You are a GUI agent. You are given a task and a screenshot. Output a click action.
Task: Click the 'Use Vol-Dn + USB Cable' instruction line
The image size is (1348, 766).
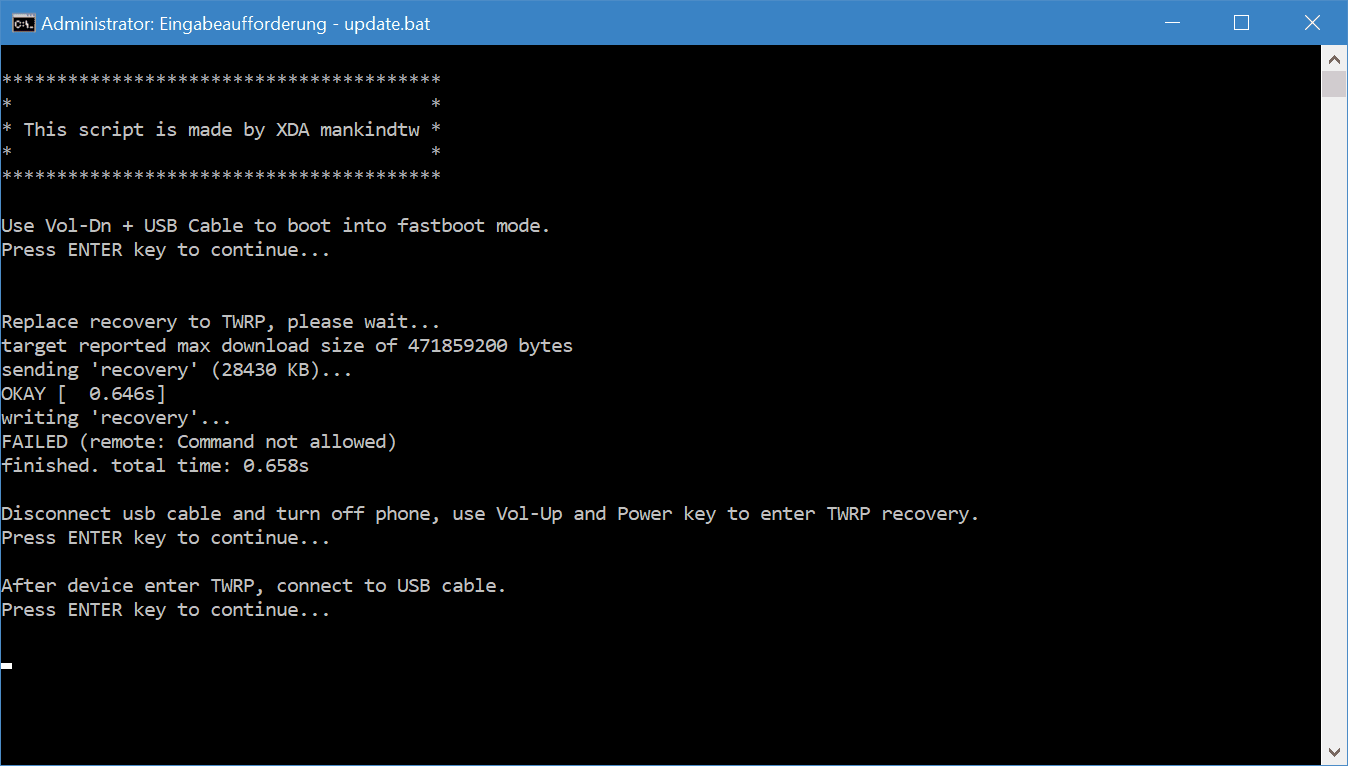pos(276,226)
